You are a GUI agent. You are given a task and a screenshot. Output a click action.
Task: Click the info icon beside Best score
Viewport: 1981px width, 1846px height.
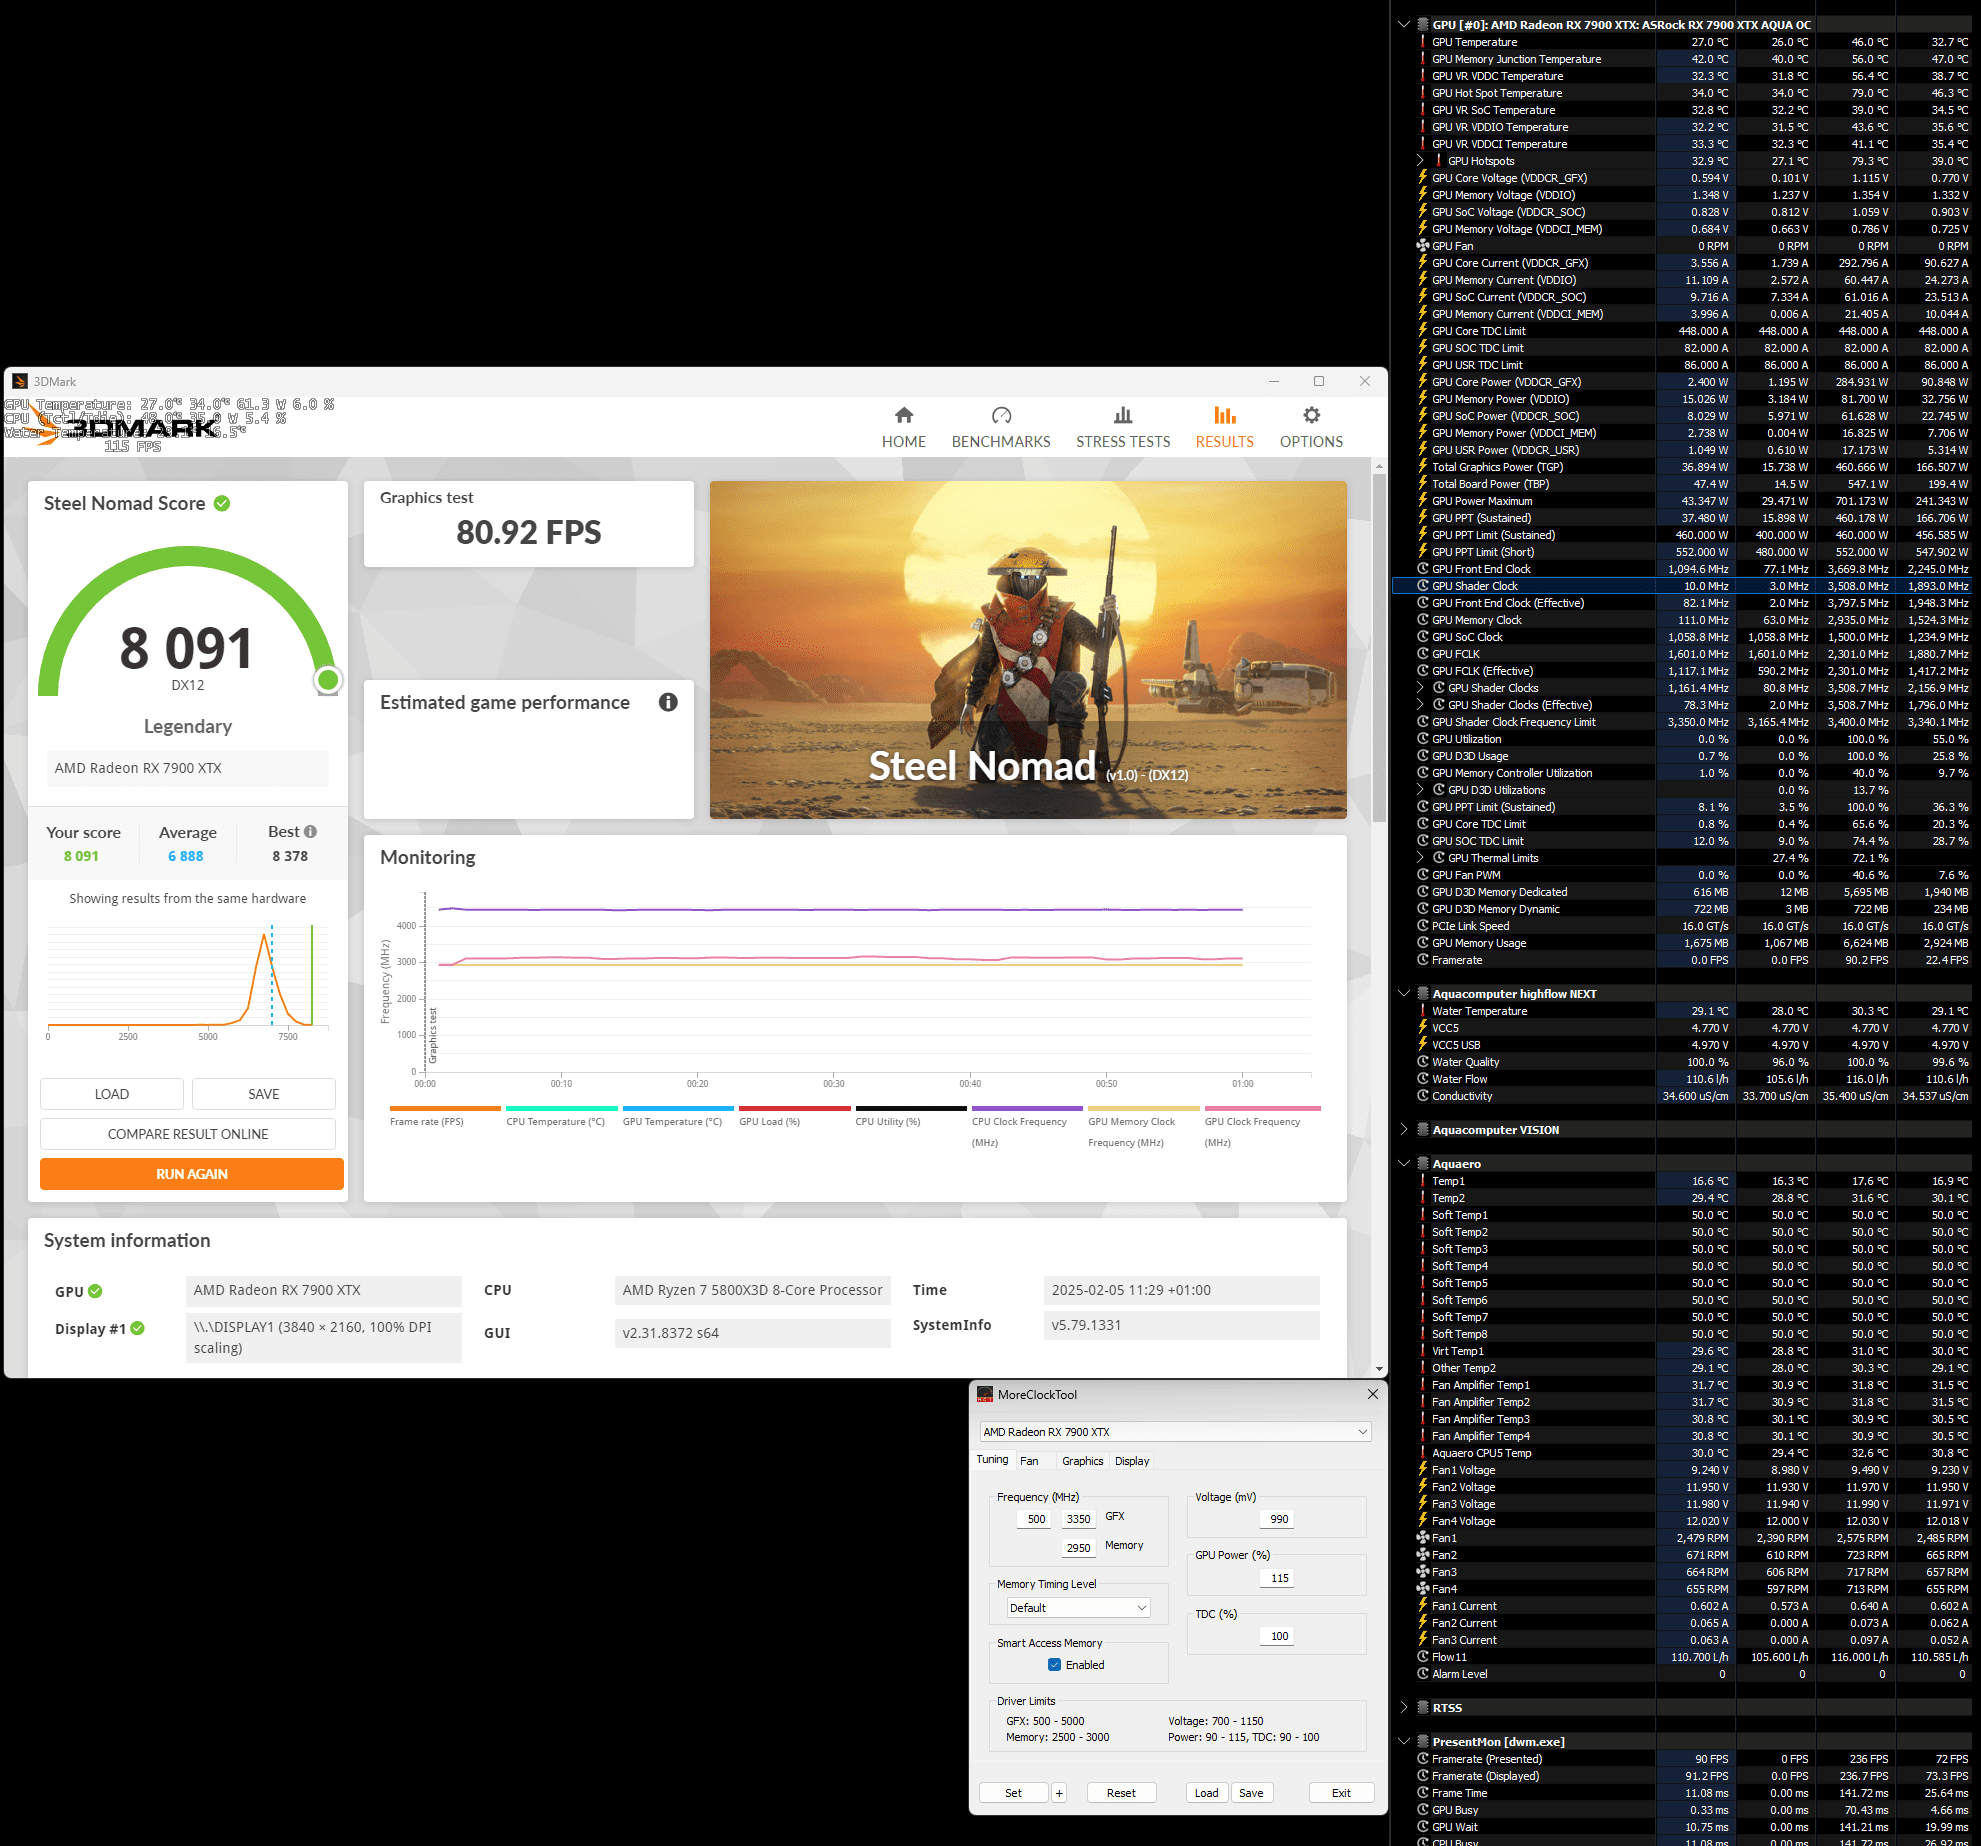tap(311, 832)
